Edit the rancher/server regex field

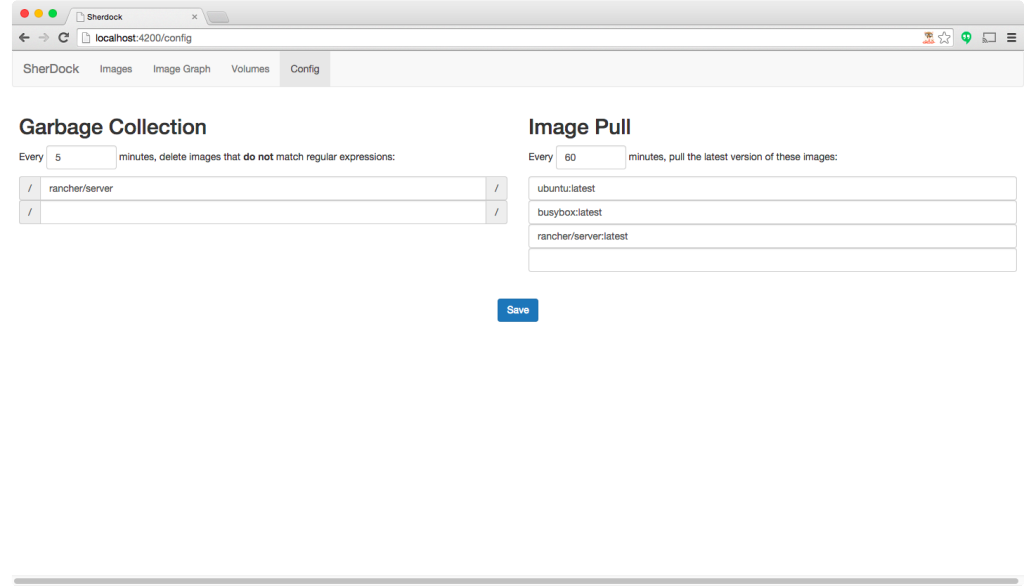[x=262, y=188]
